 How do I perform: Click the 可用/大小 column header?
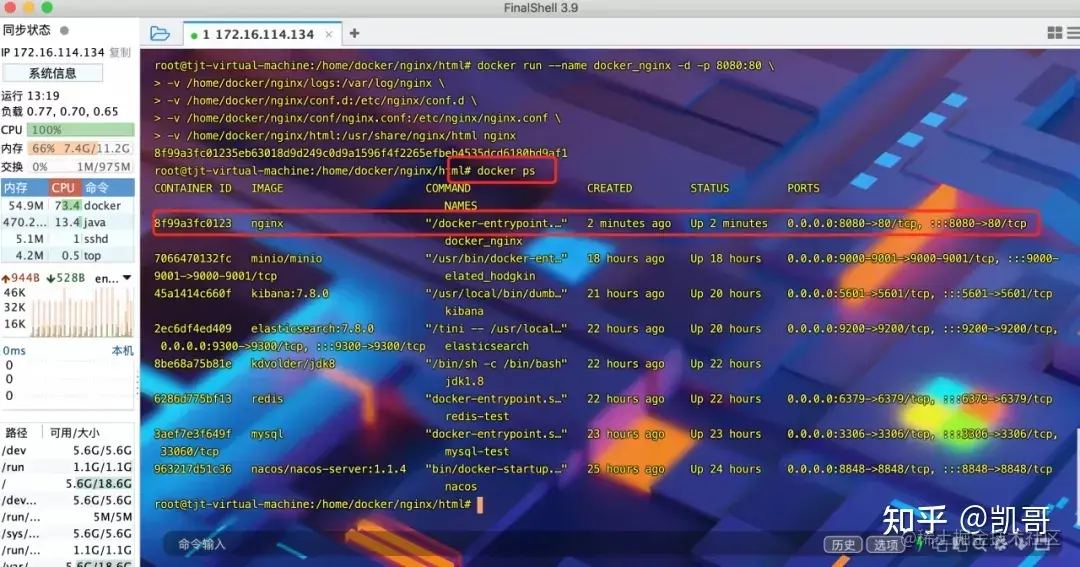(74, 433)
